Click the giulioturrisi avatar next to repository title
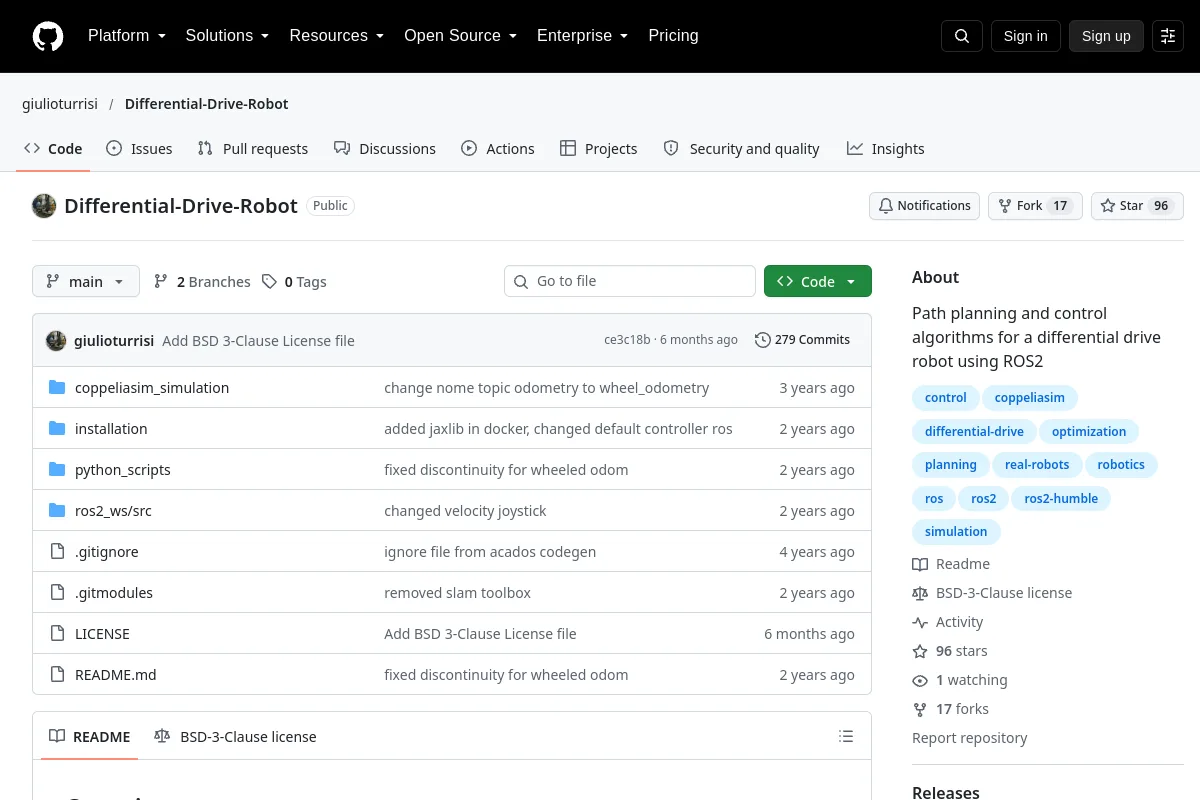Viewport: 1200px width, 800px height. pos(44,206)
